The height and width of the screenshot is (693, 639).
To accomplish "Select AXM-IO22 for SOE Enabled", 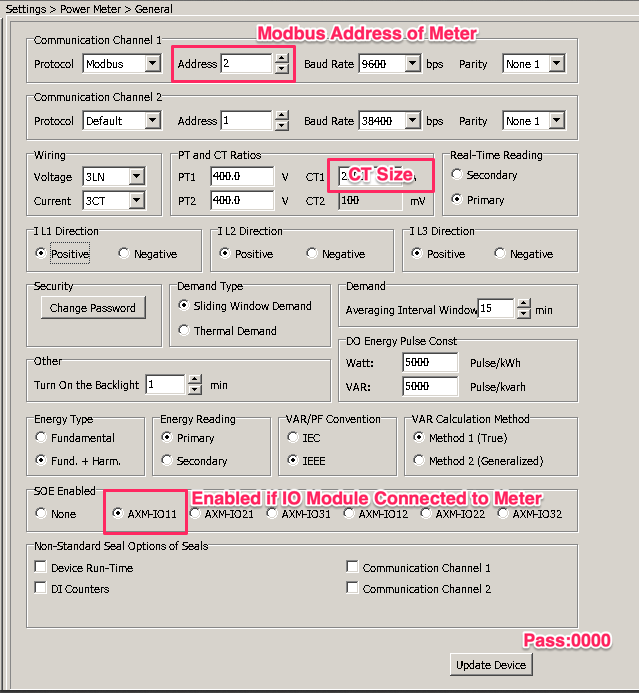I will pyautogui.click(x=453, y=514).
